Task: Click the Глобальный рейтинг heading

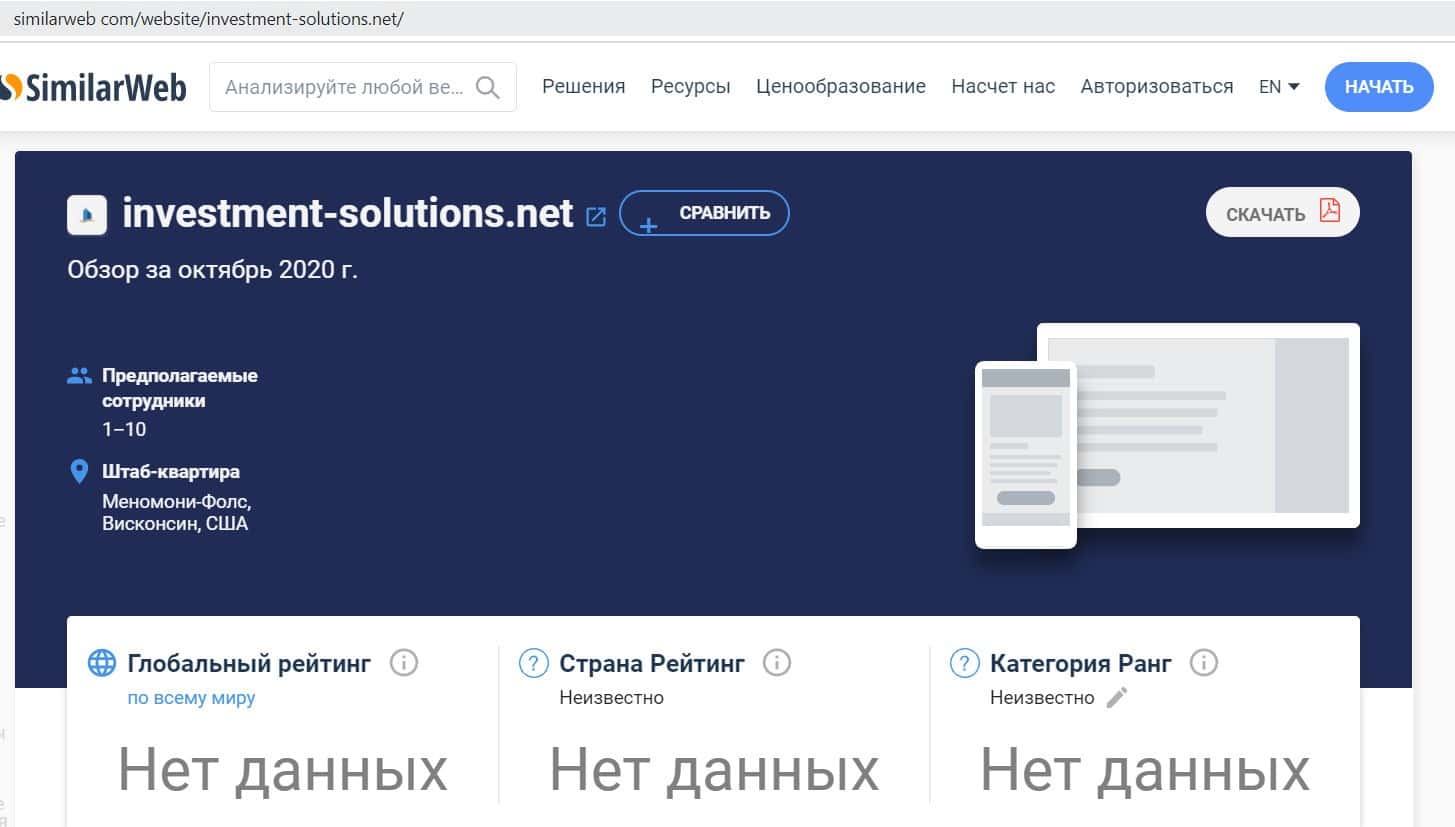Action: 249,663
